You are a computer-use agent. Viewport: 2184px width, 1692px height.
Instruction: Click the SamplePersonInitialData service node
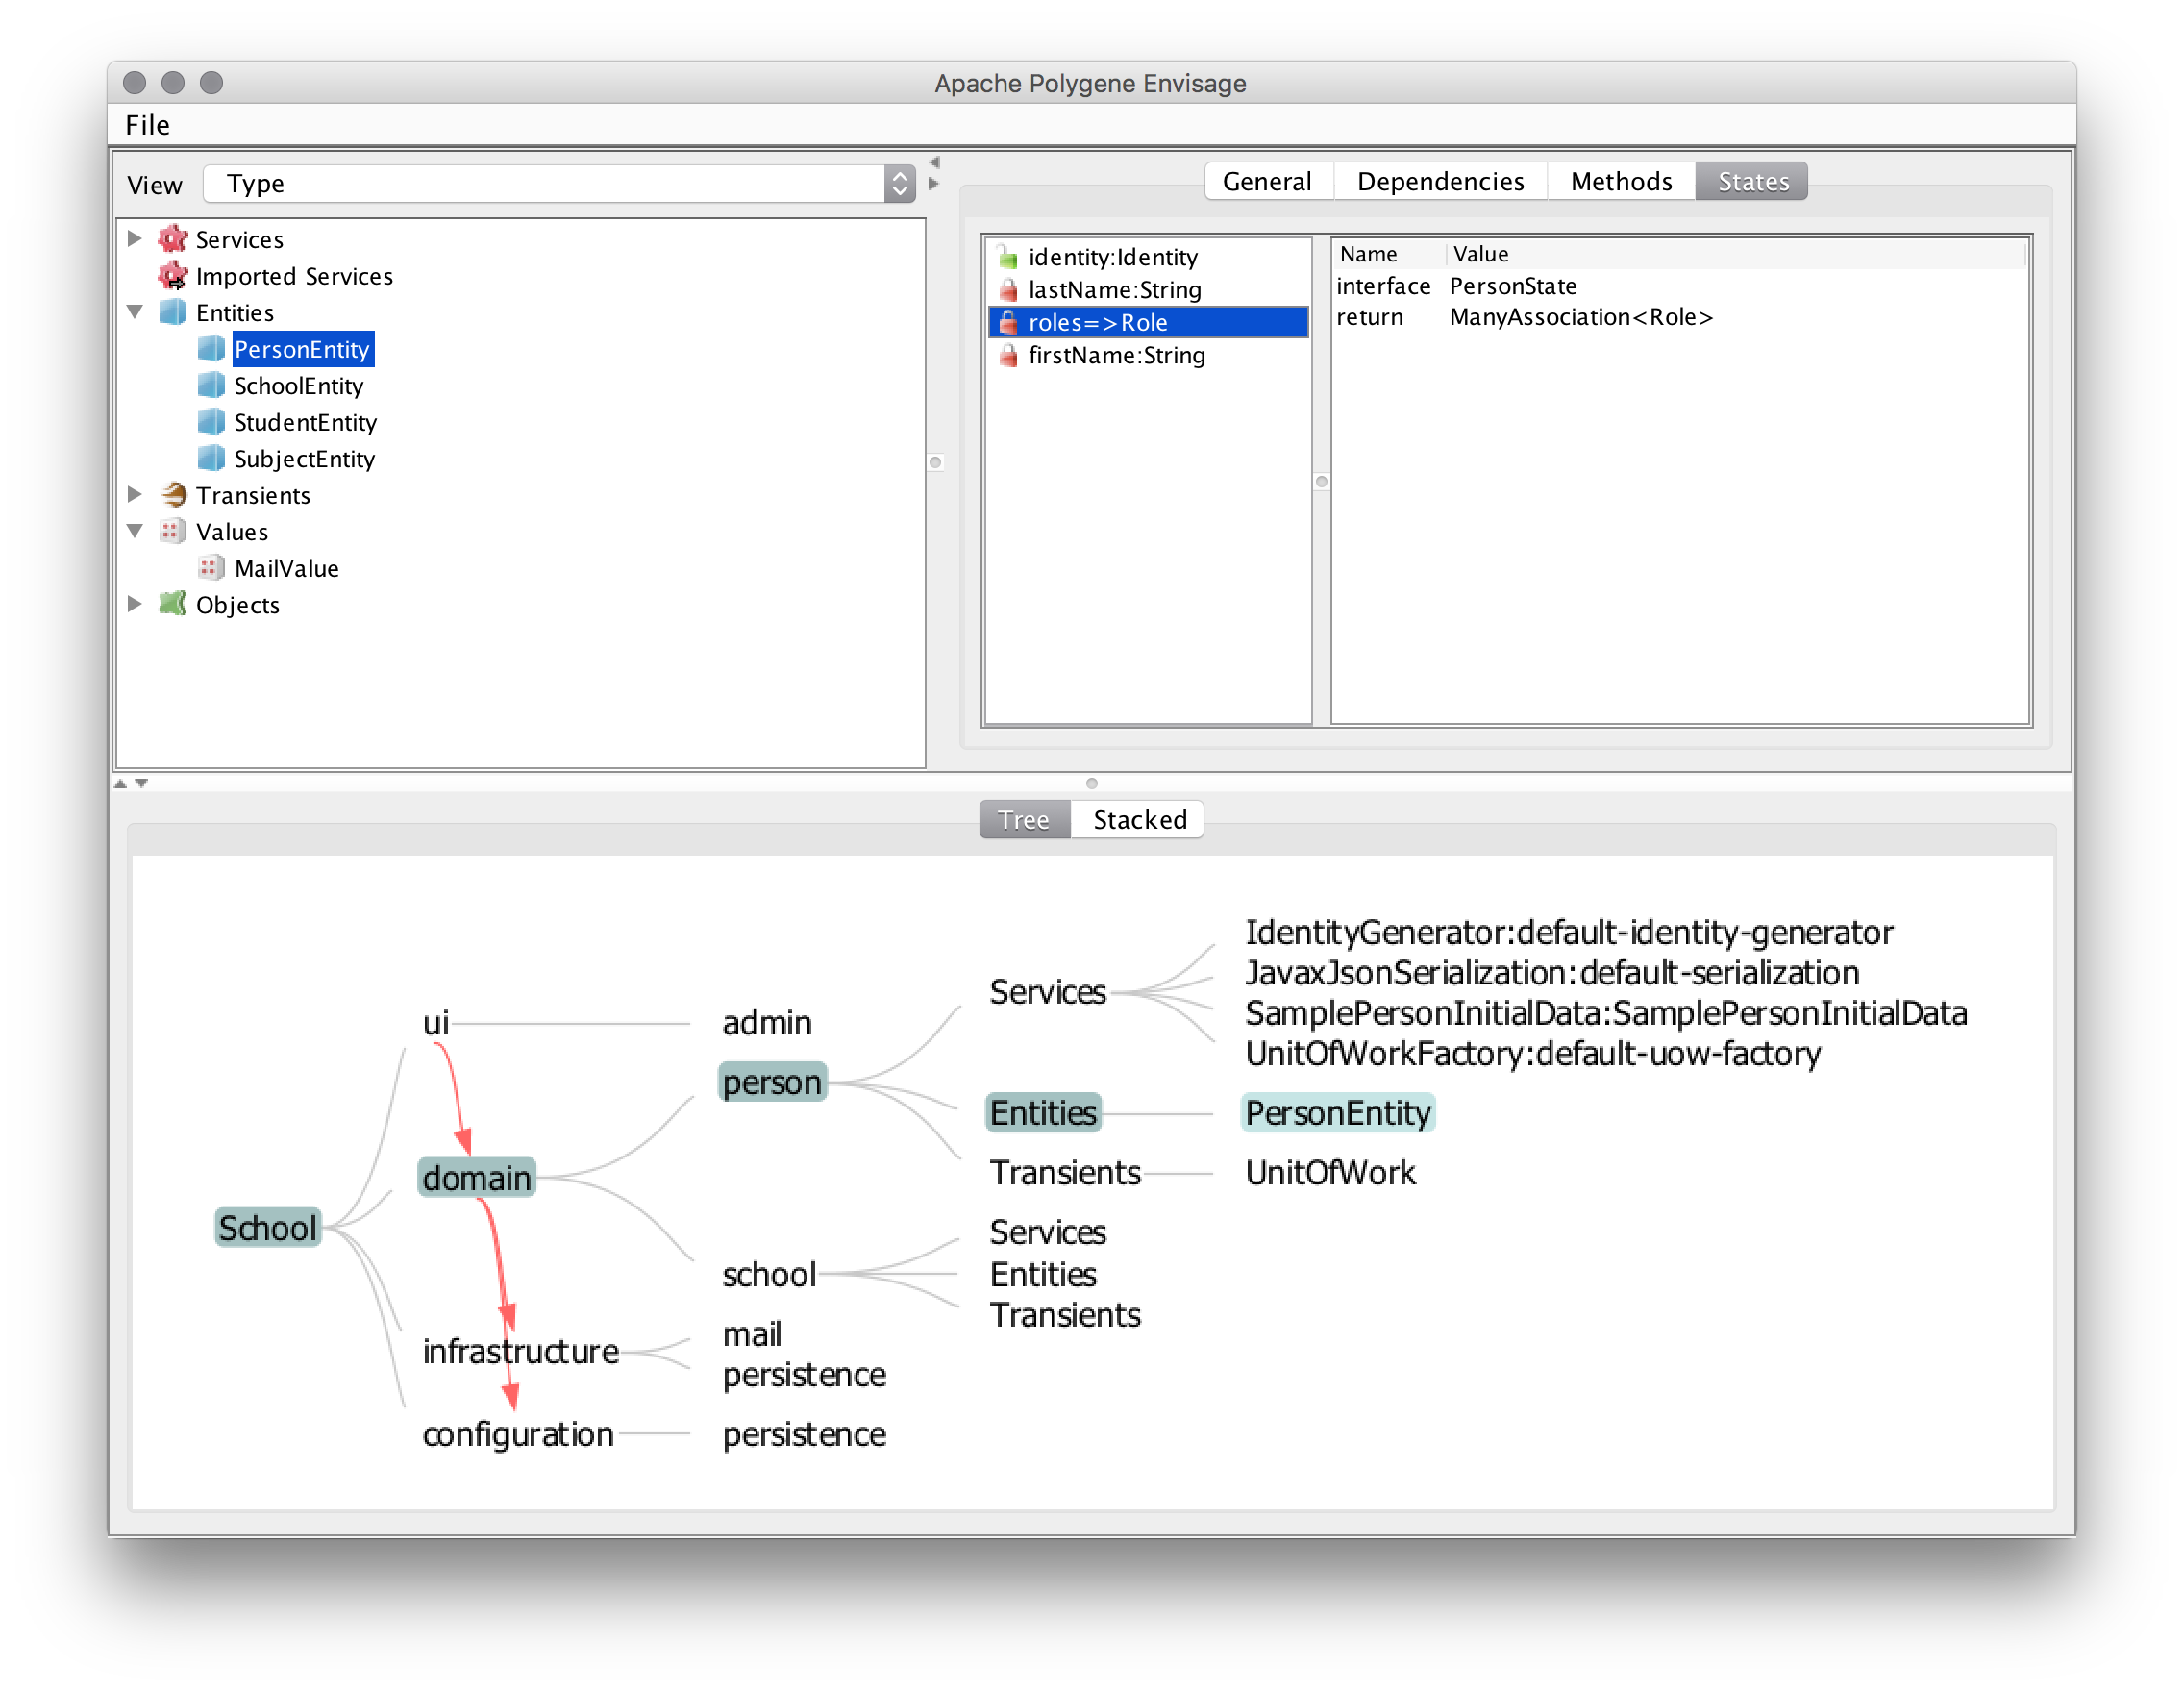[x=1605, y=1013]
